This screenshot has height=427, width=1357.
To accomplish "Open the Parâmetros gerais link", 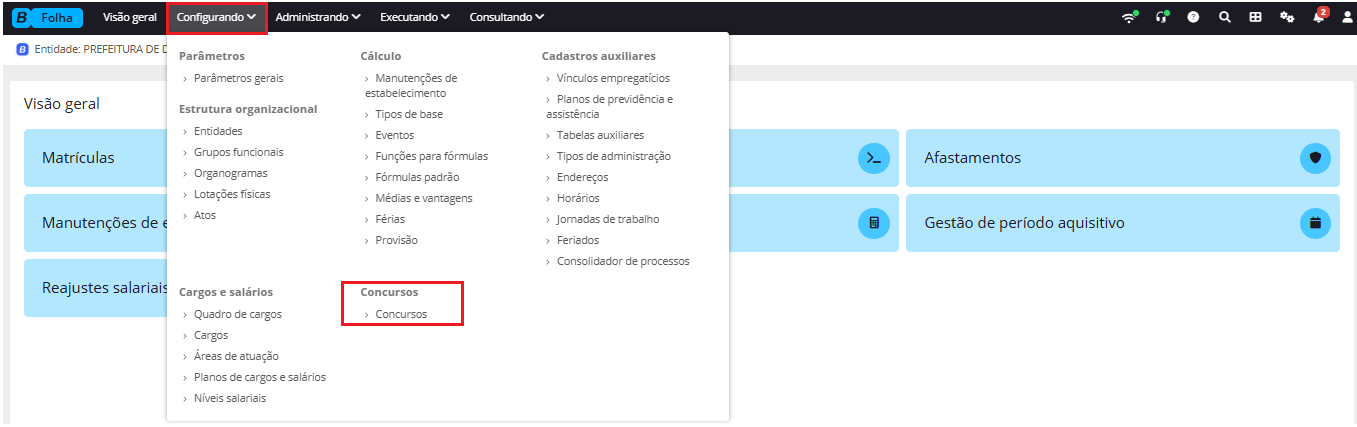I will click(238, 78).
